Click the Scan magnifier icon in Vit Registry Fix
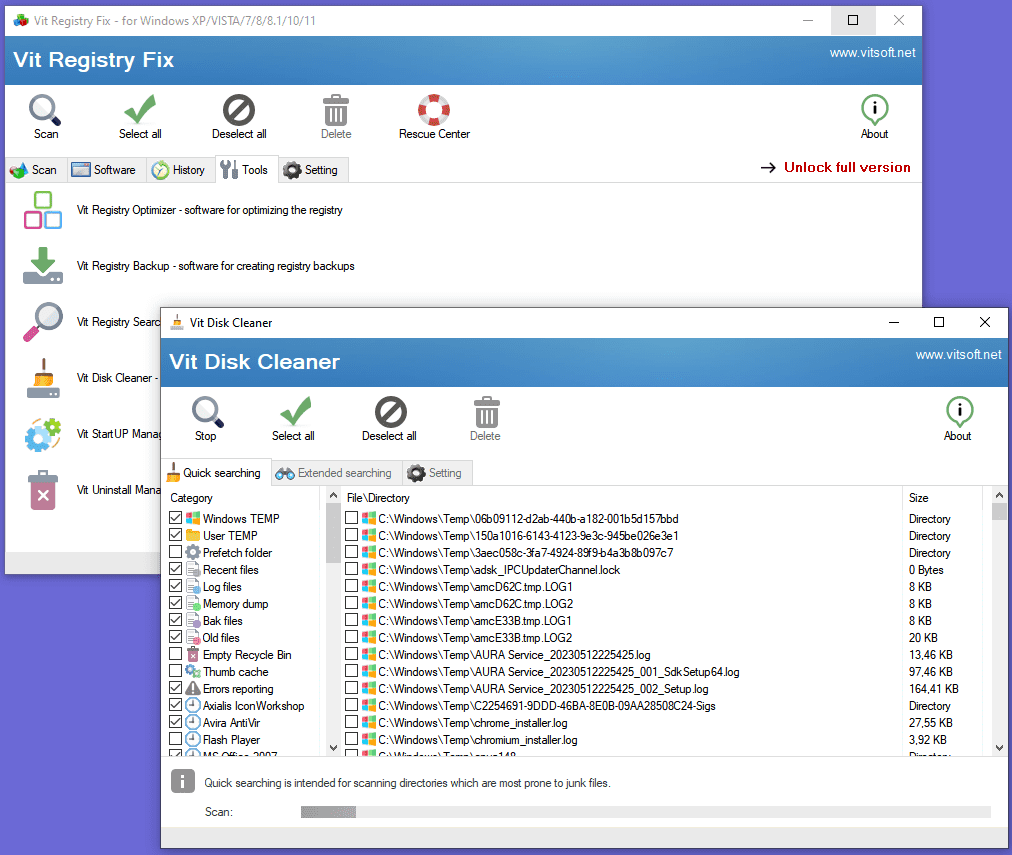Viewport: 1012px width, 855px height. 45,110
